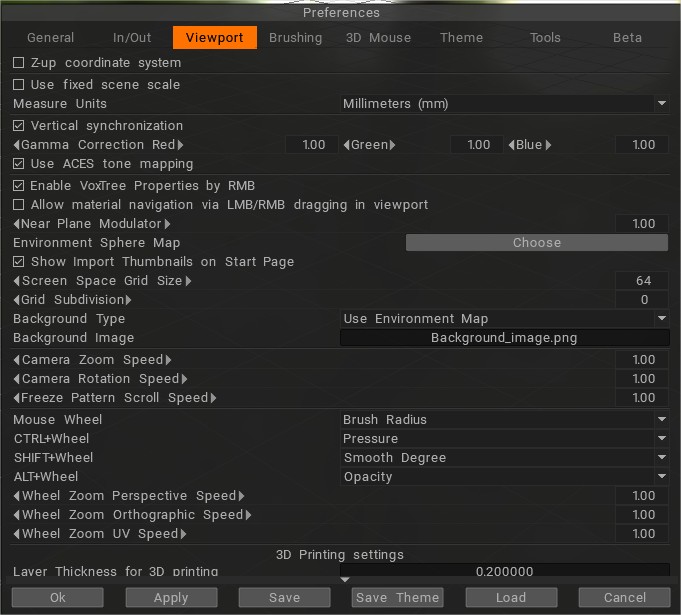Click the Background Image file field
The height and width of the screenshot is (615, 681).
[x=504, y=338]
